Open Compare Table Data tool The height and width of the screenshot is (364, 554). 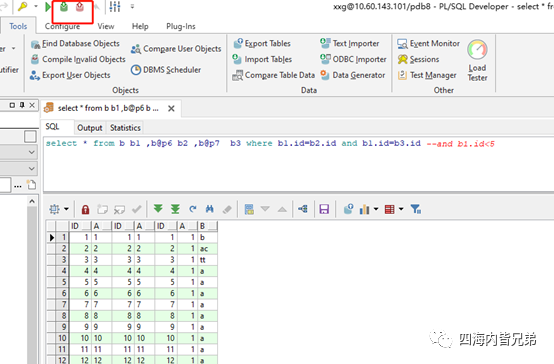(273, 75)
